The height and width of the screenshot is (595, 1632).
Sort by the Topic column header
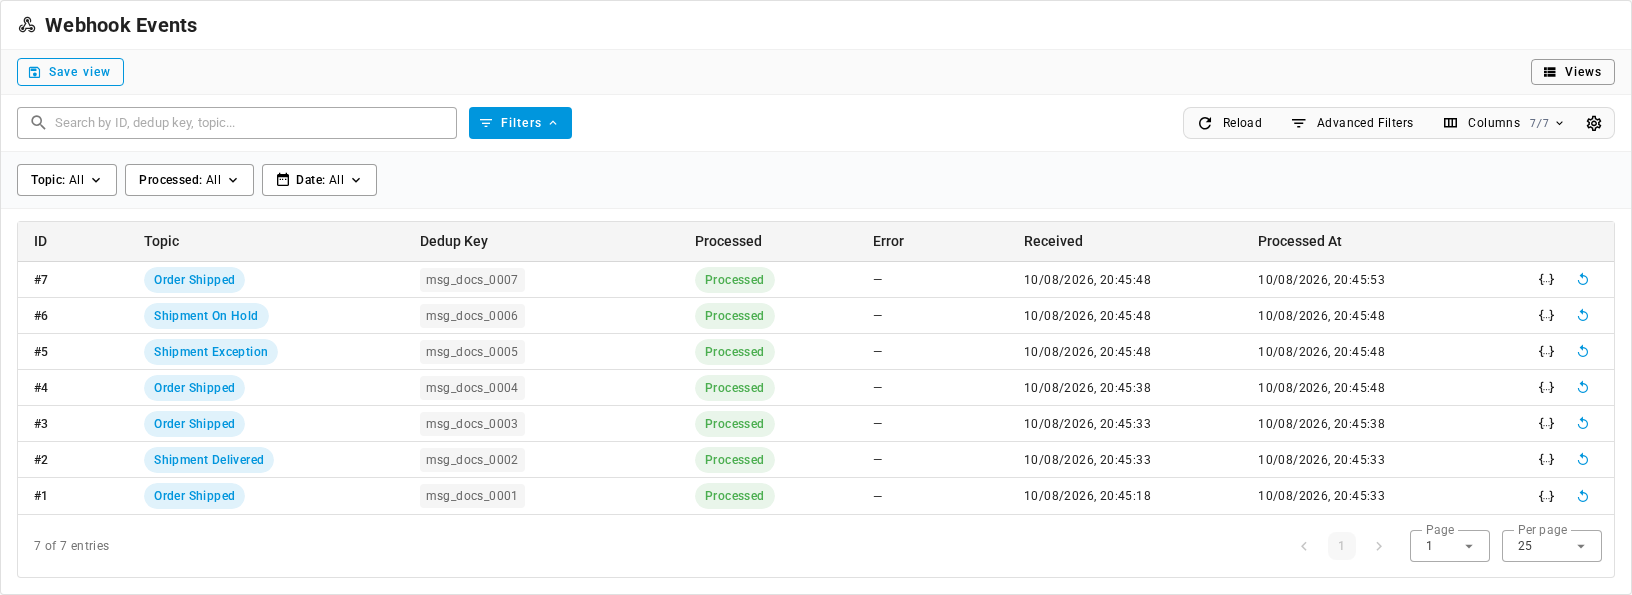tap(162, 241)
